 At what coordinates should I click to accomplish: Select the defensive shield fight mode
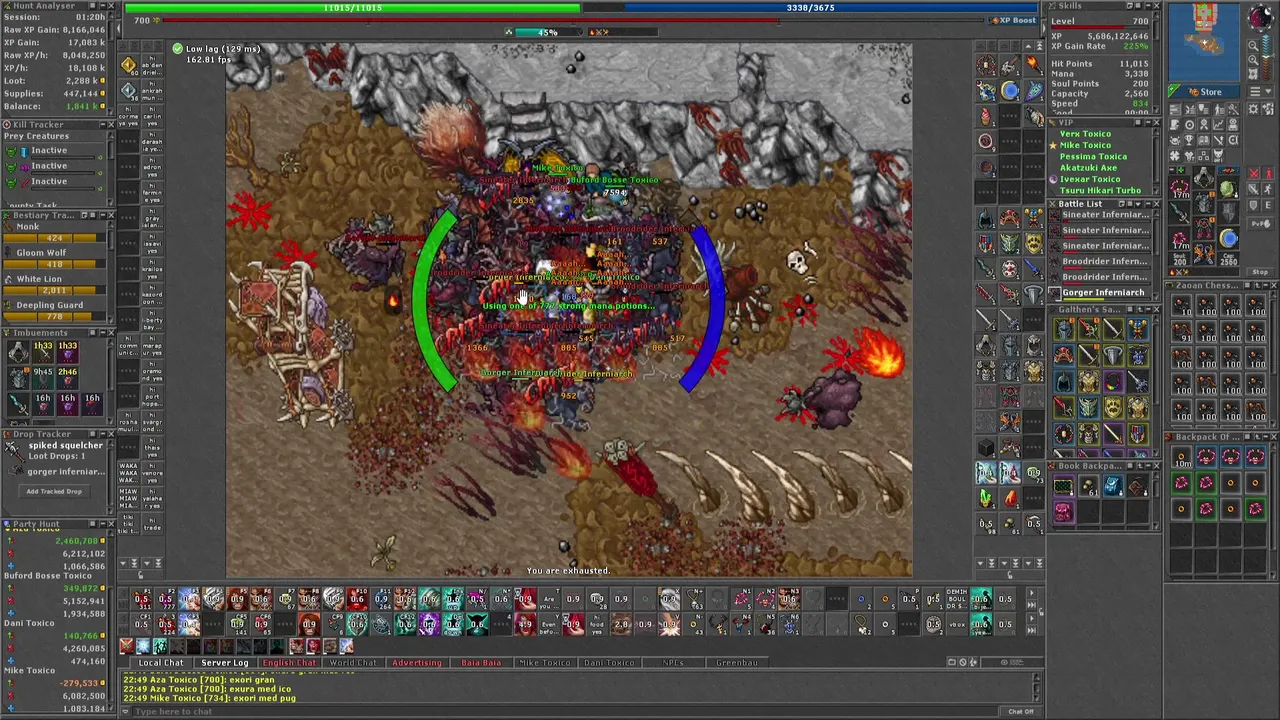coord(1253,205)
